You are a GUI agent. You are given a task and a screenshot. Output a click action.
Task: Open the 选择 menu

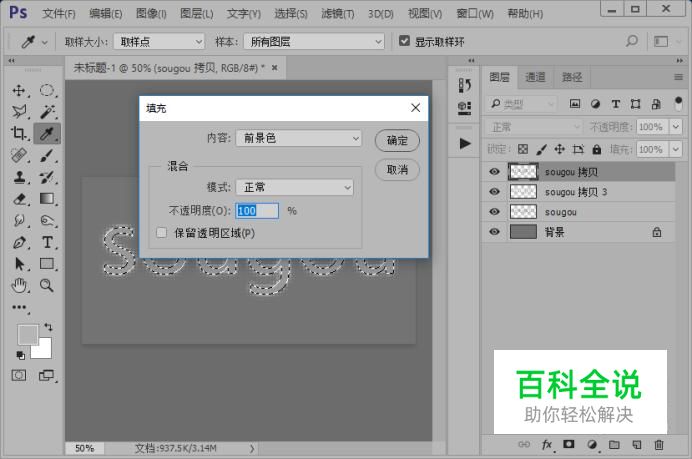coord(290,14)
